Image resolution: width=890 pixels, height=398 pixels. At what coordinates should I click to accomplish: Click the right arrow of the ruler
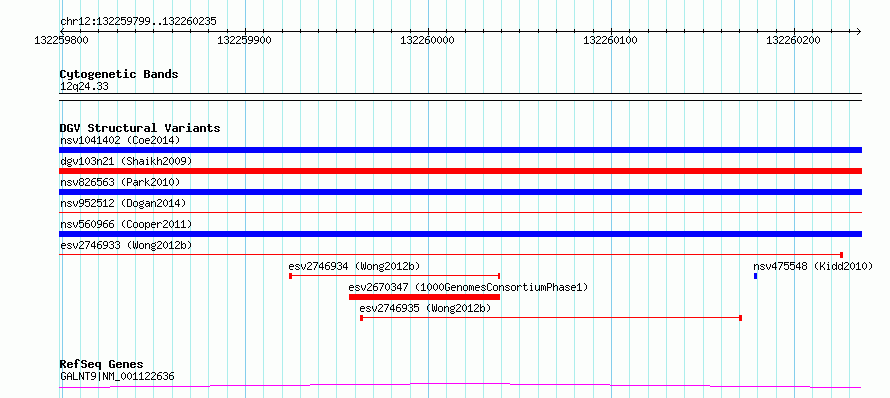pos(858,31)
